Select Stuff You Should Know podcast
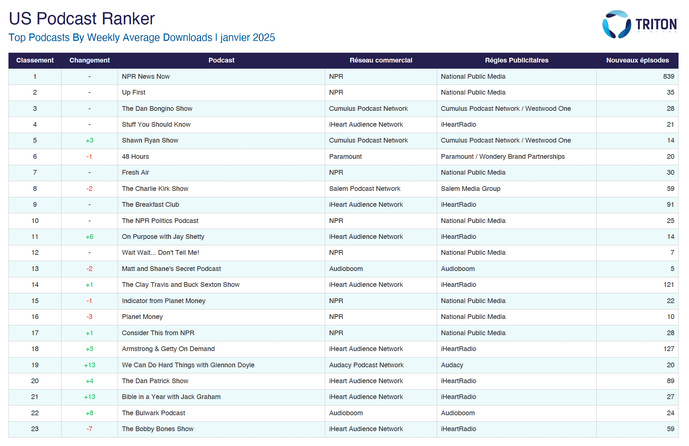The image size is (689, 446). point(155,124)
